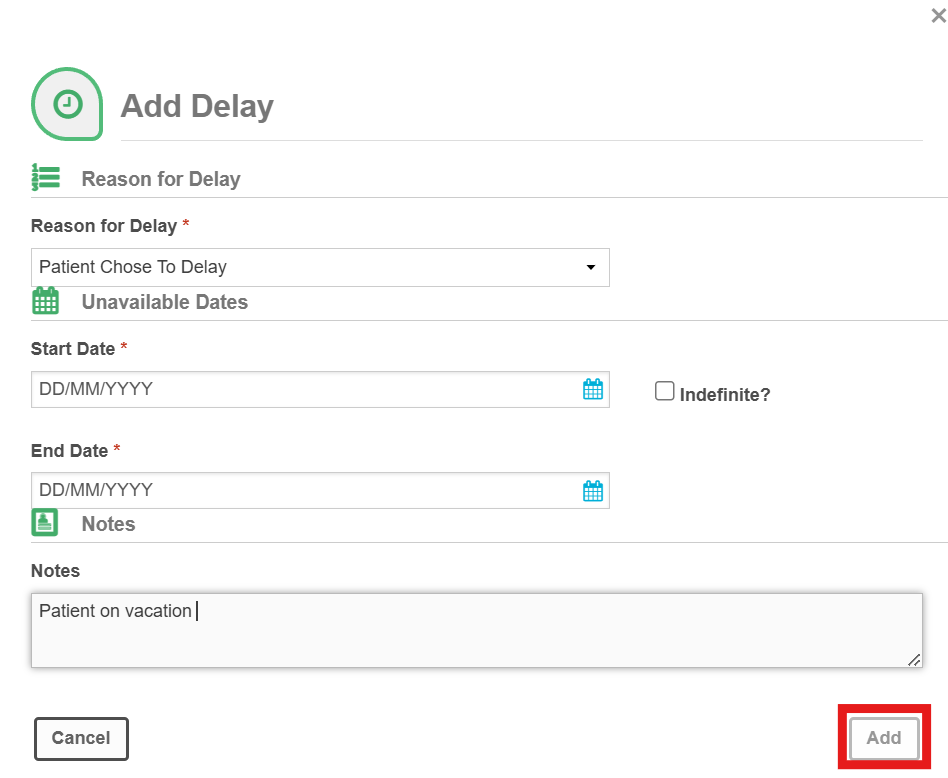Image resolution: width=948 pixels, height=778 pixels.
Task: Click the Start Date input field
Action: [320, 389]
